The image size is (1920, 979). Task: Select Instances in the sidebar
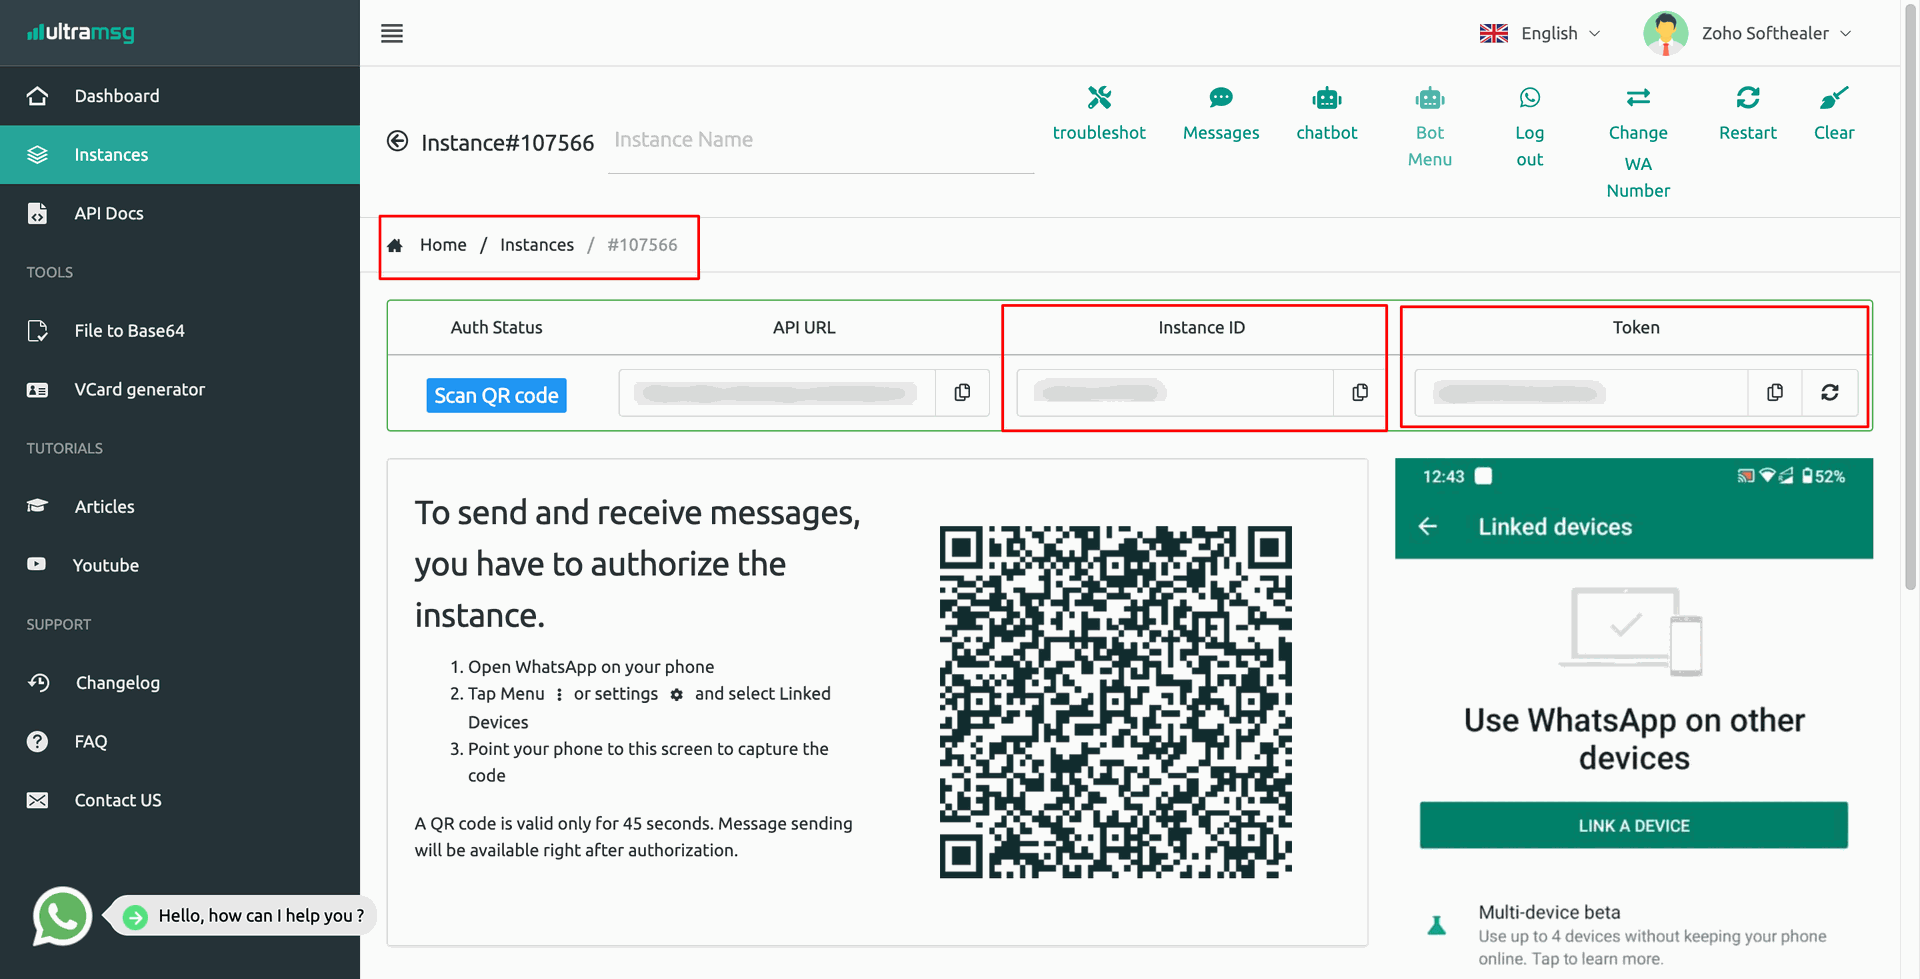180,155
